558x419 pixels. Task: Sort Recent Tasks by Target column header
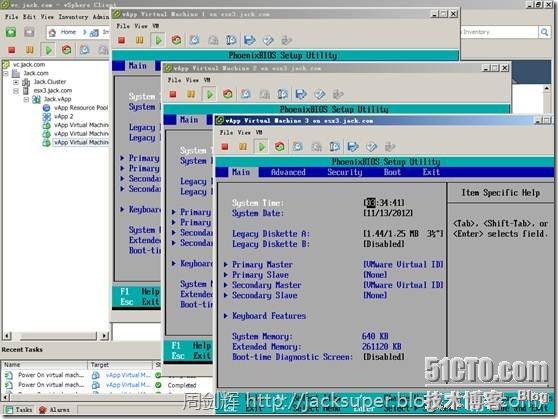[120, 365]
